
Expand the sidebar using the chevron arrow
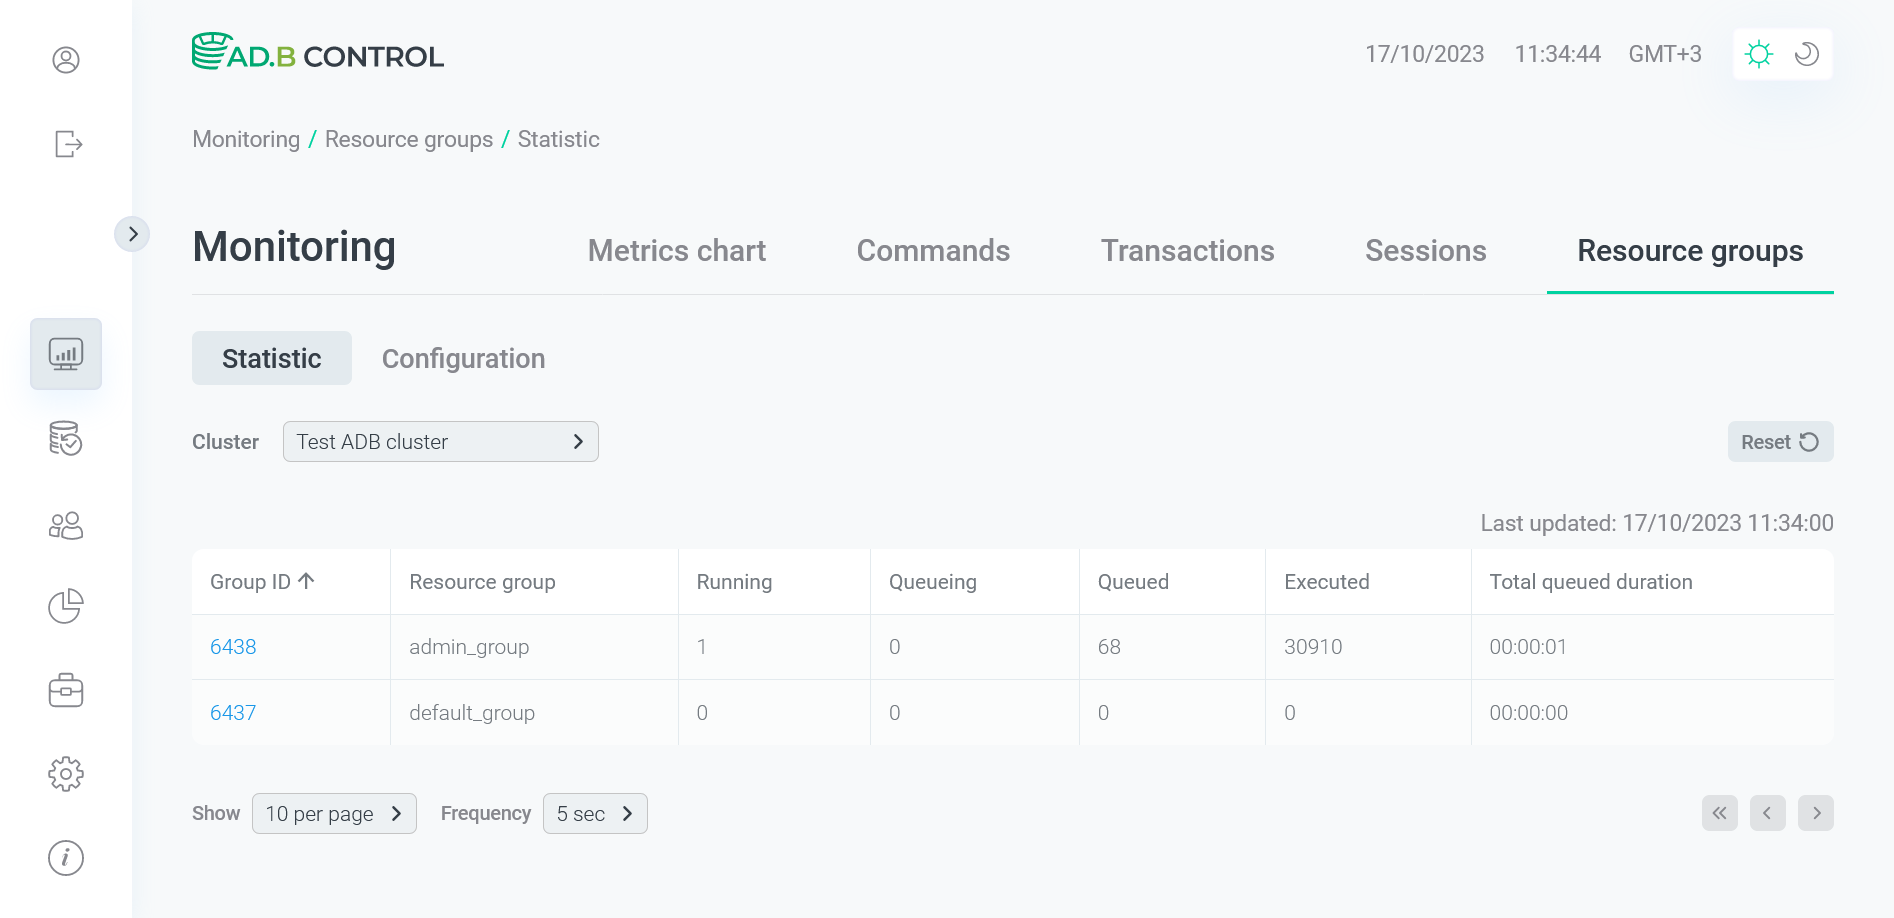pyautogui.click(x=133, y=233)
